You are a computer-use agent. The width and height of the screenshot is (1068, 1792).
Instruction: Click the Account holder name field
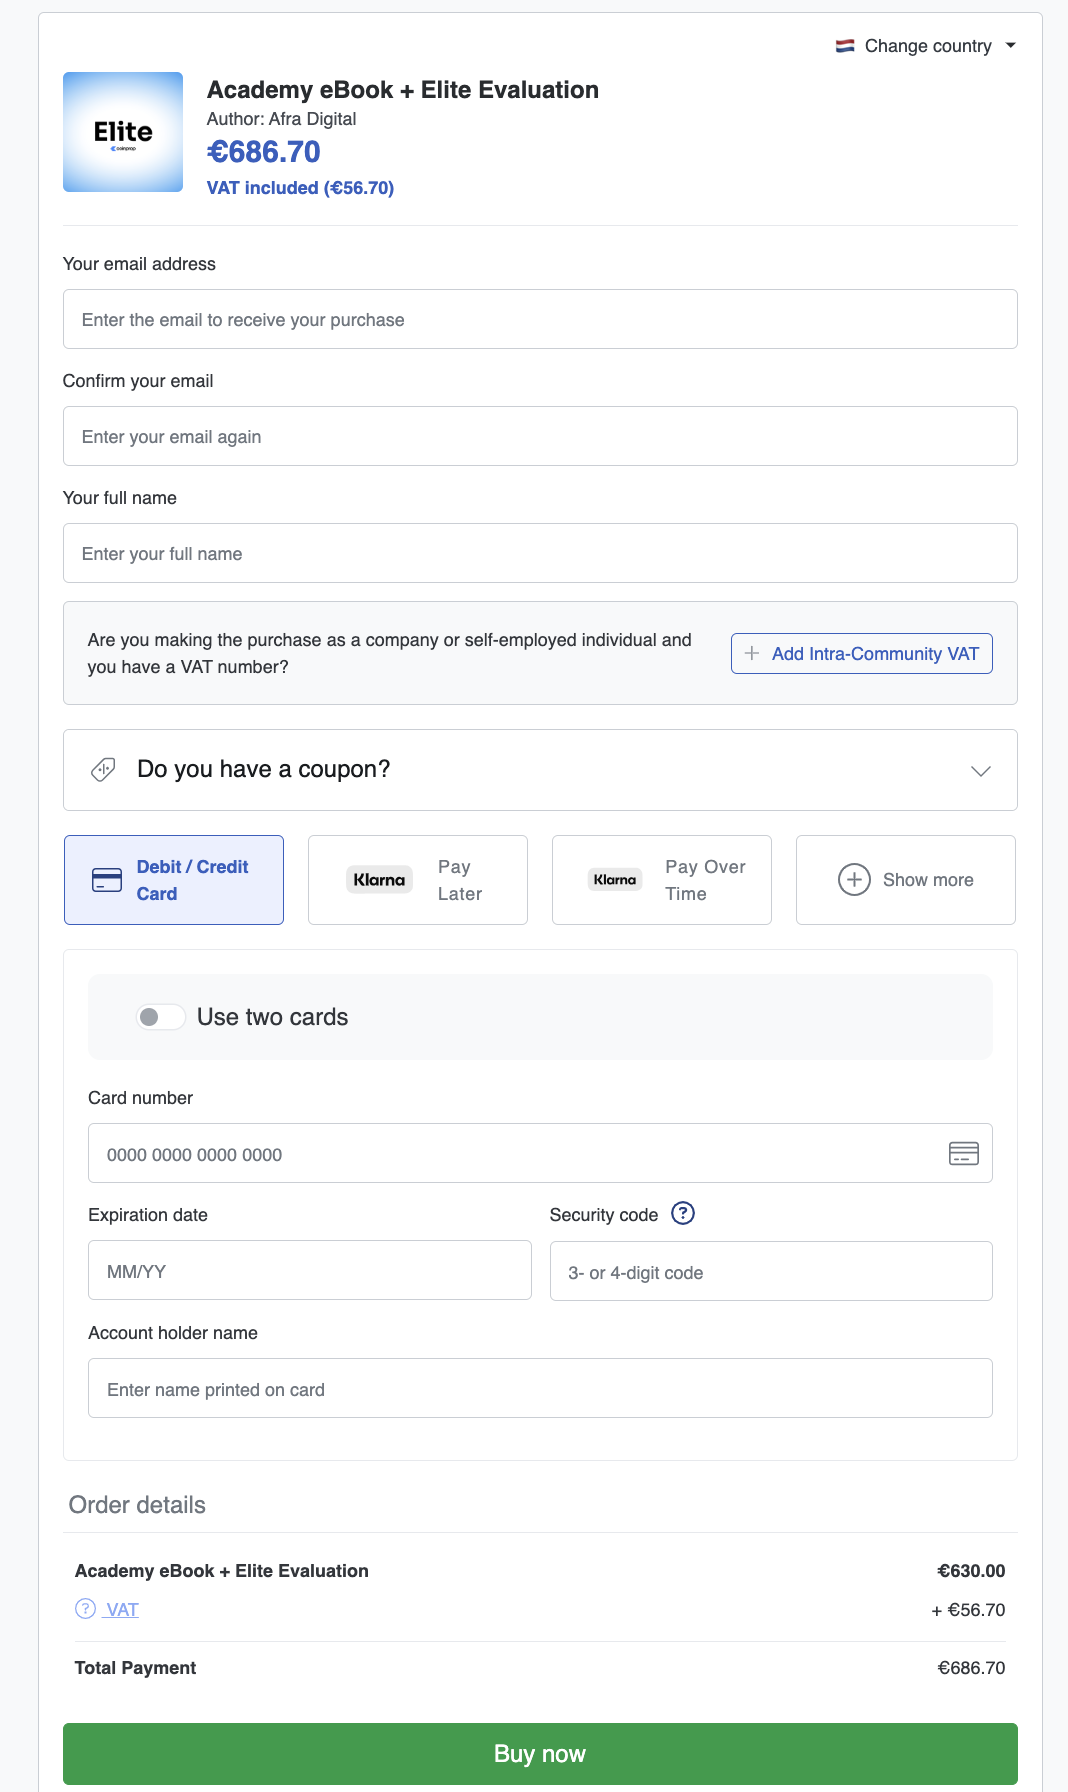coord(540,1389)
